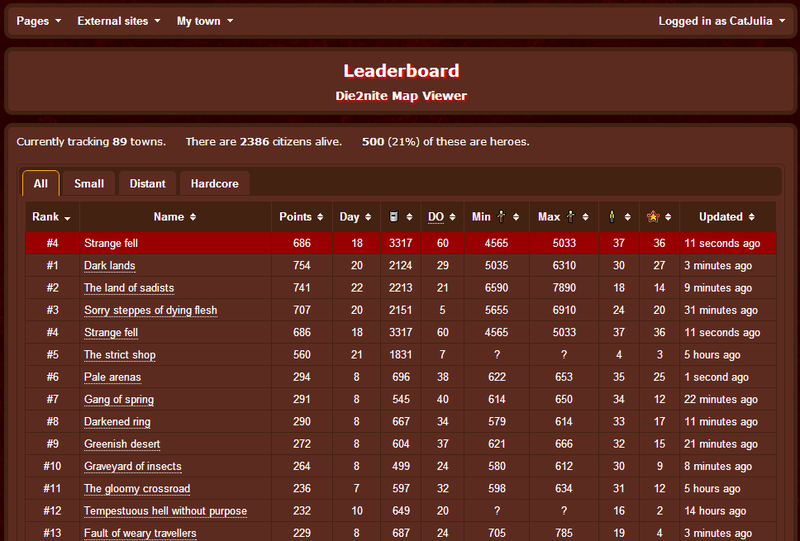This screenshot has width=800, height=541.
Task: Sort table by Rank column
Action: point(52,217)
